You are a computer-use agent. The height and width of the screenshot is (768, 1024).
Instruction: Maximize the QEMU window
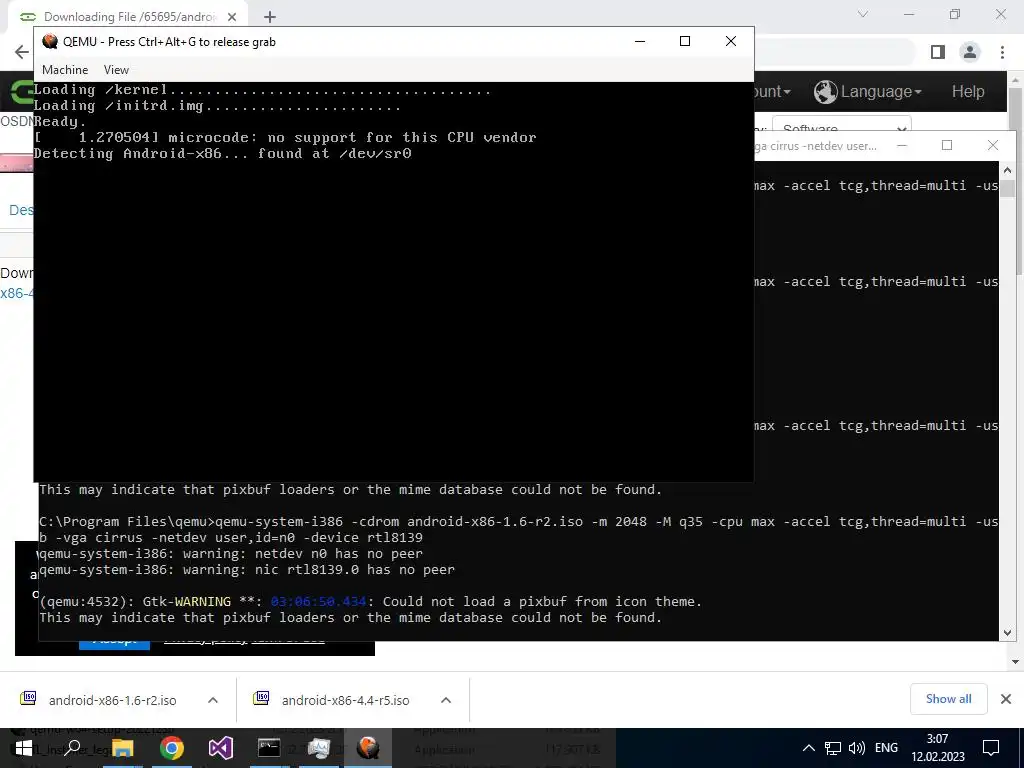(684, 41)
